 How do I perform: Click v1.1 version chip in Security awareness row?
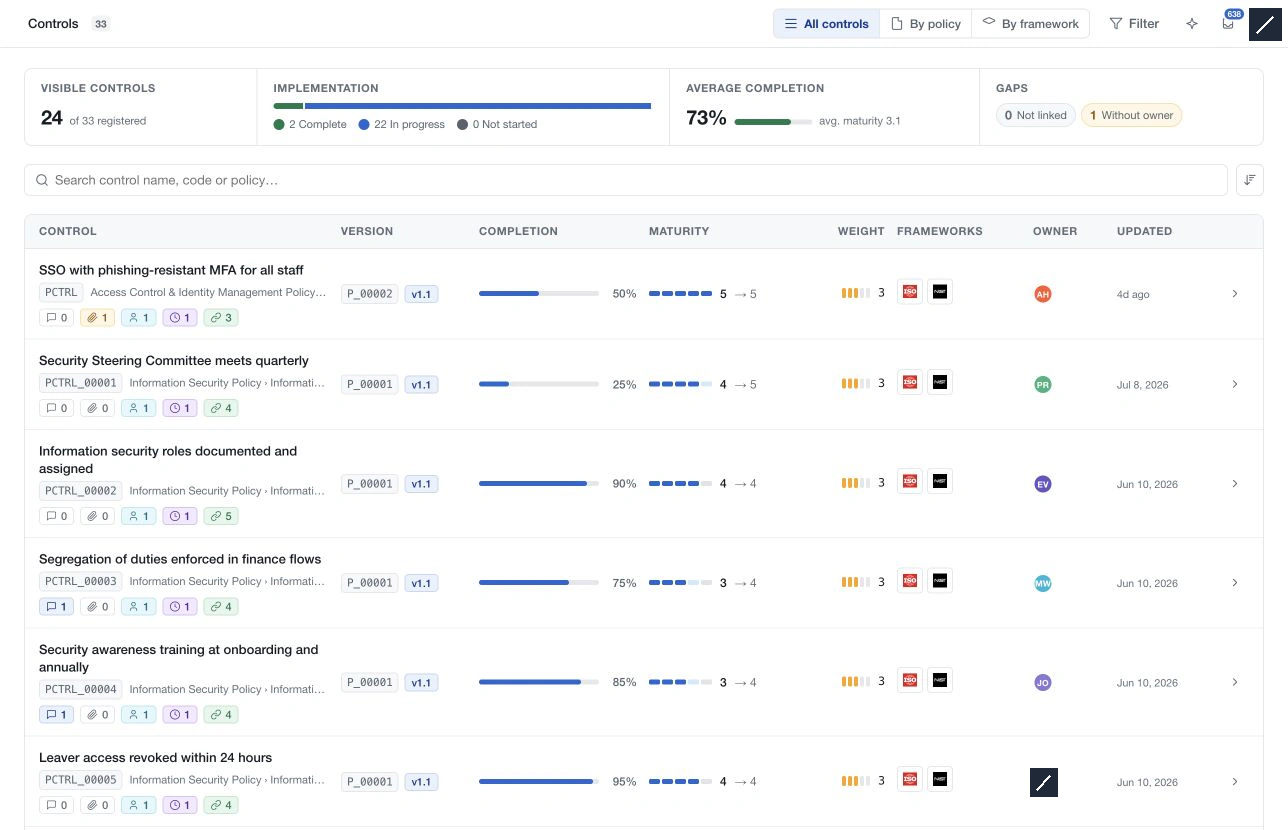pyautogui.click(x=421, y=682)
